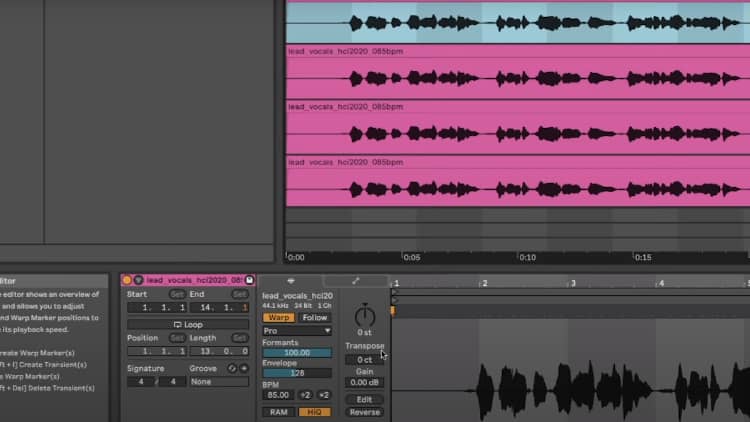
Task: Open the clip color chooser triangle
Action: 138,280
